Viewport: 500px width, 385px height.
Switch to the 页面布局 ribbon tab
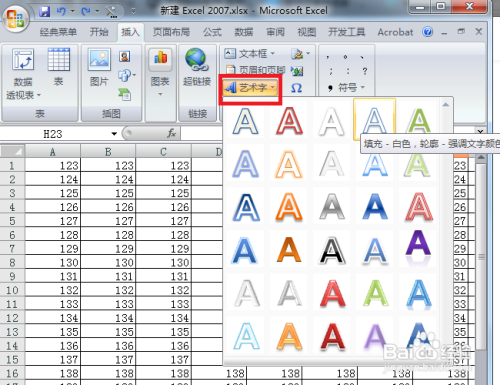(x=171, y=32)
